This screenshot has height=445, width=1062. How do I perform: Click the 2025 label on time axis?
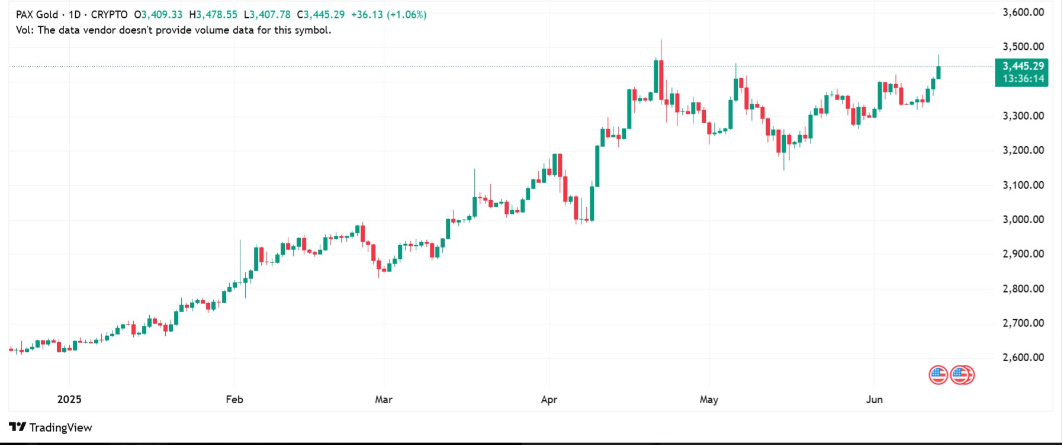pyautogui.click(x=69, y=399)
